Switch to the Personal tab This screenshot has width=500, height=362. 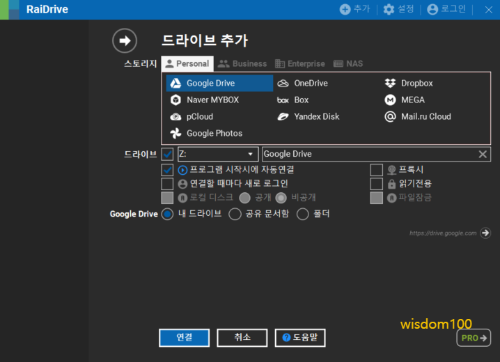click(187, 63)
